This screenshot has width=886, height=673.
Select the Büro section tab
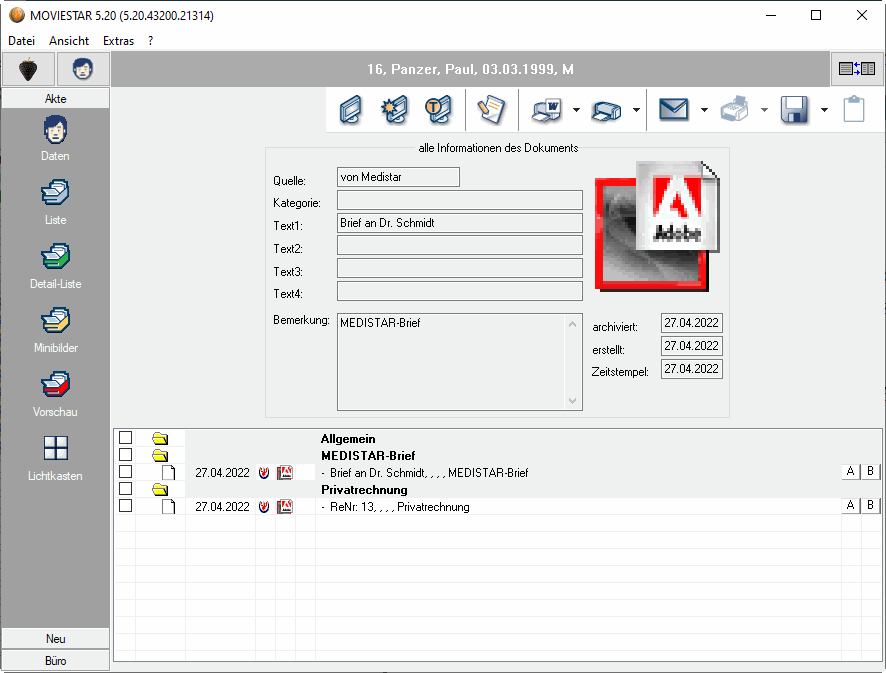coord(55,661)
